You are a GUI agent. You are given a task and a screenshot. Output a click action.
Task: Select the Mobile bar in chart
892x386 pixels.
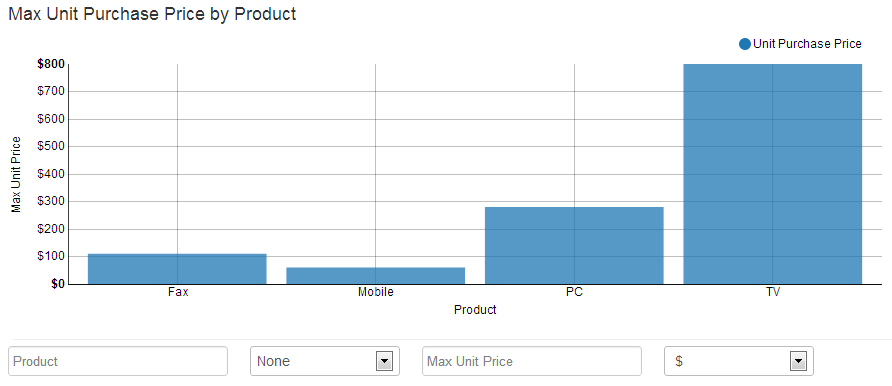click(375, 276)
